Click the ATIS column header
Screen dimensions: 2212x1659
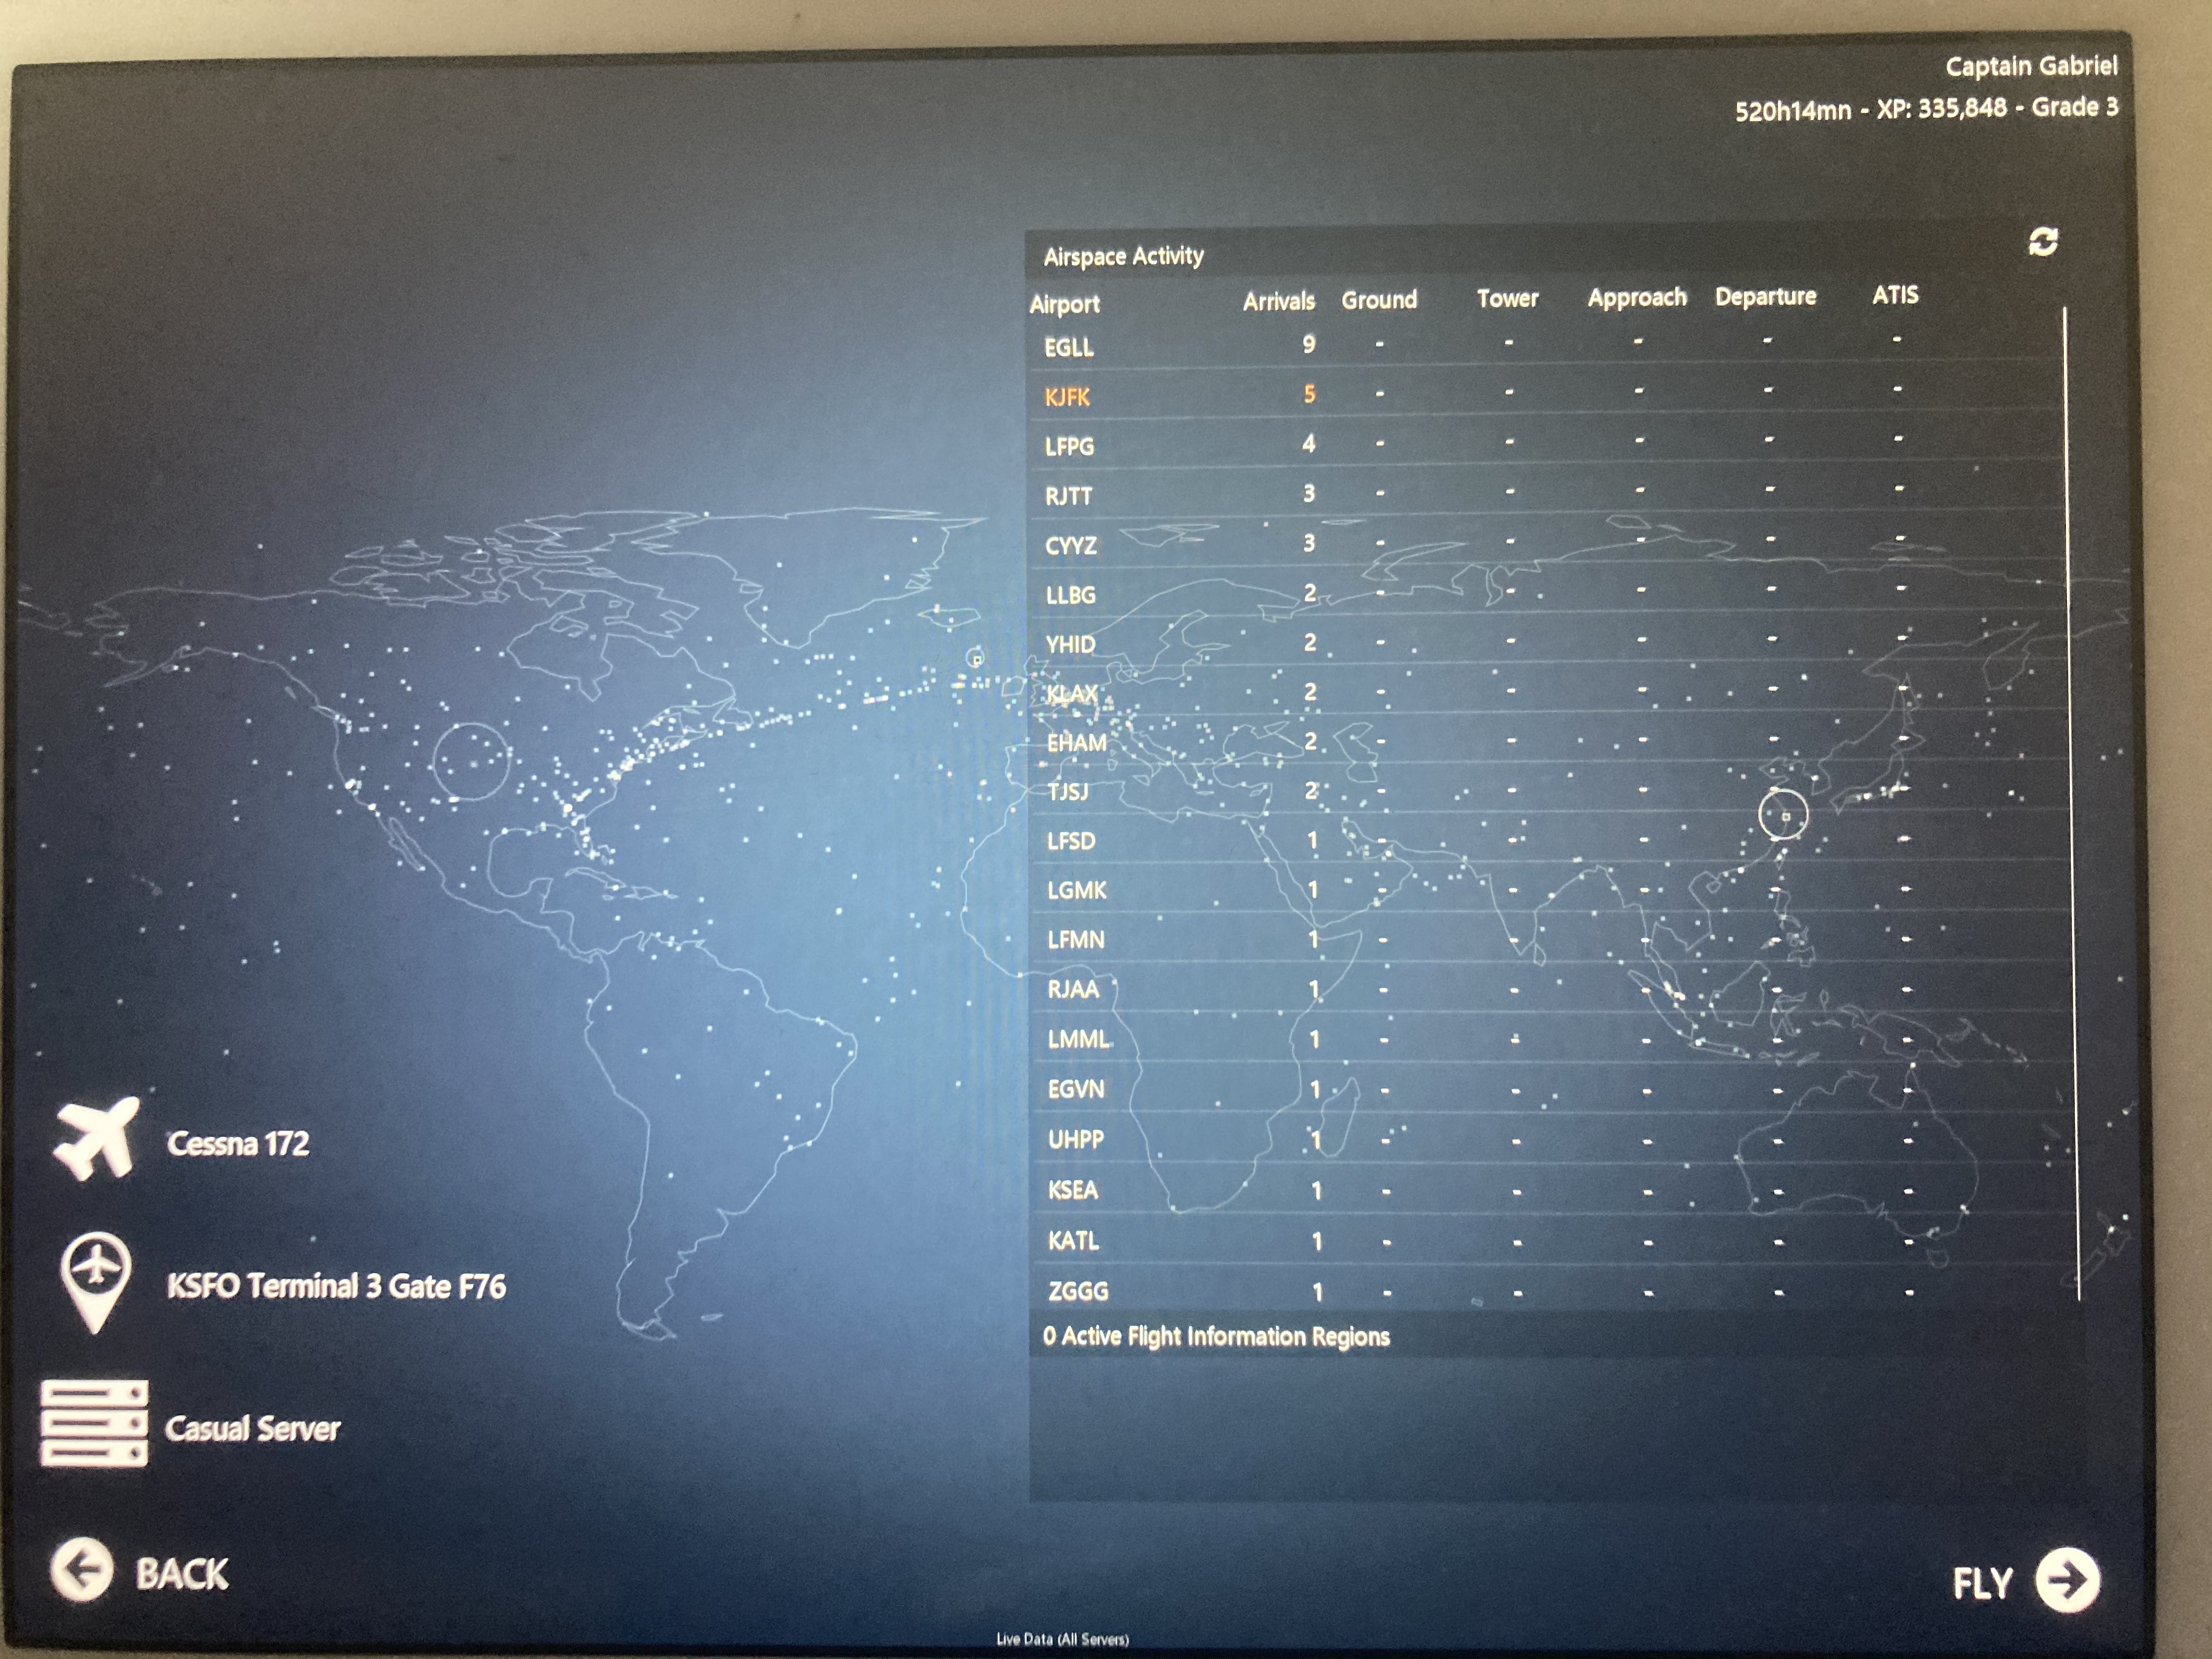[1895, 295]
